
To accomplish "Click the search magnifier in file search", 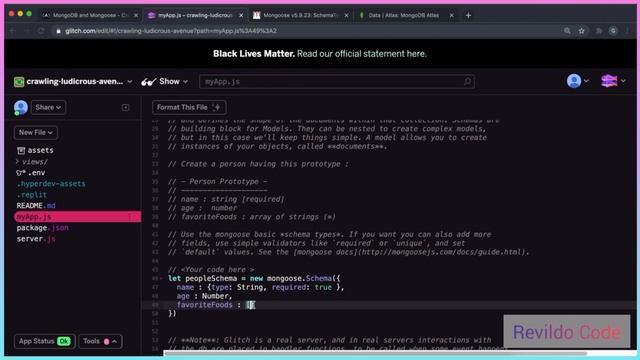I will click(x=467, y=82).
